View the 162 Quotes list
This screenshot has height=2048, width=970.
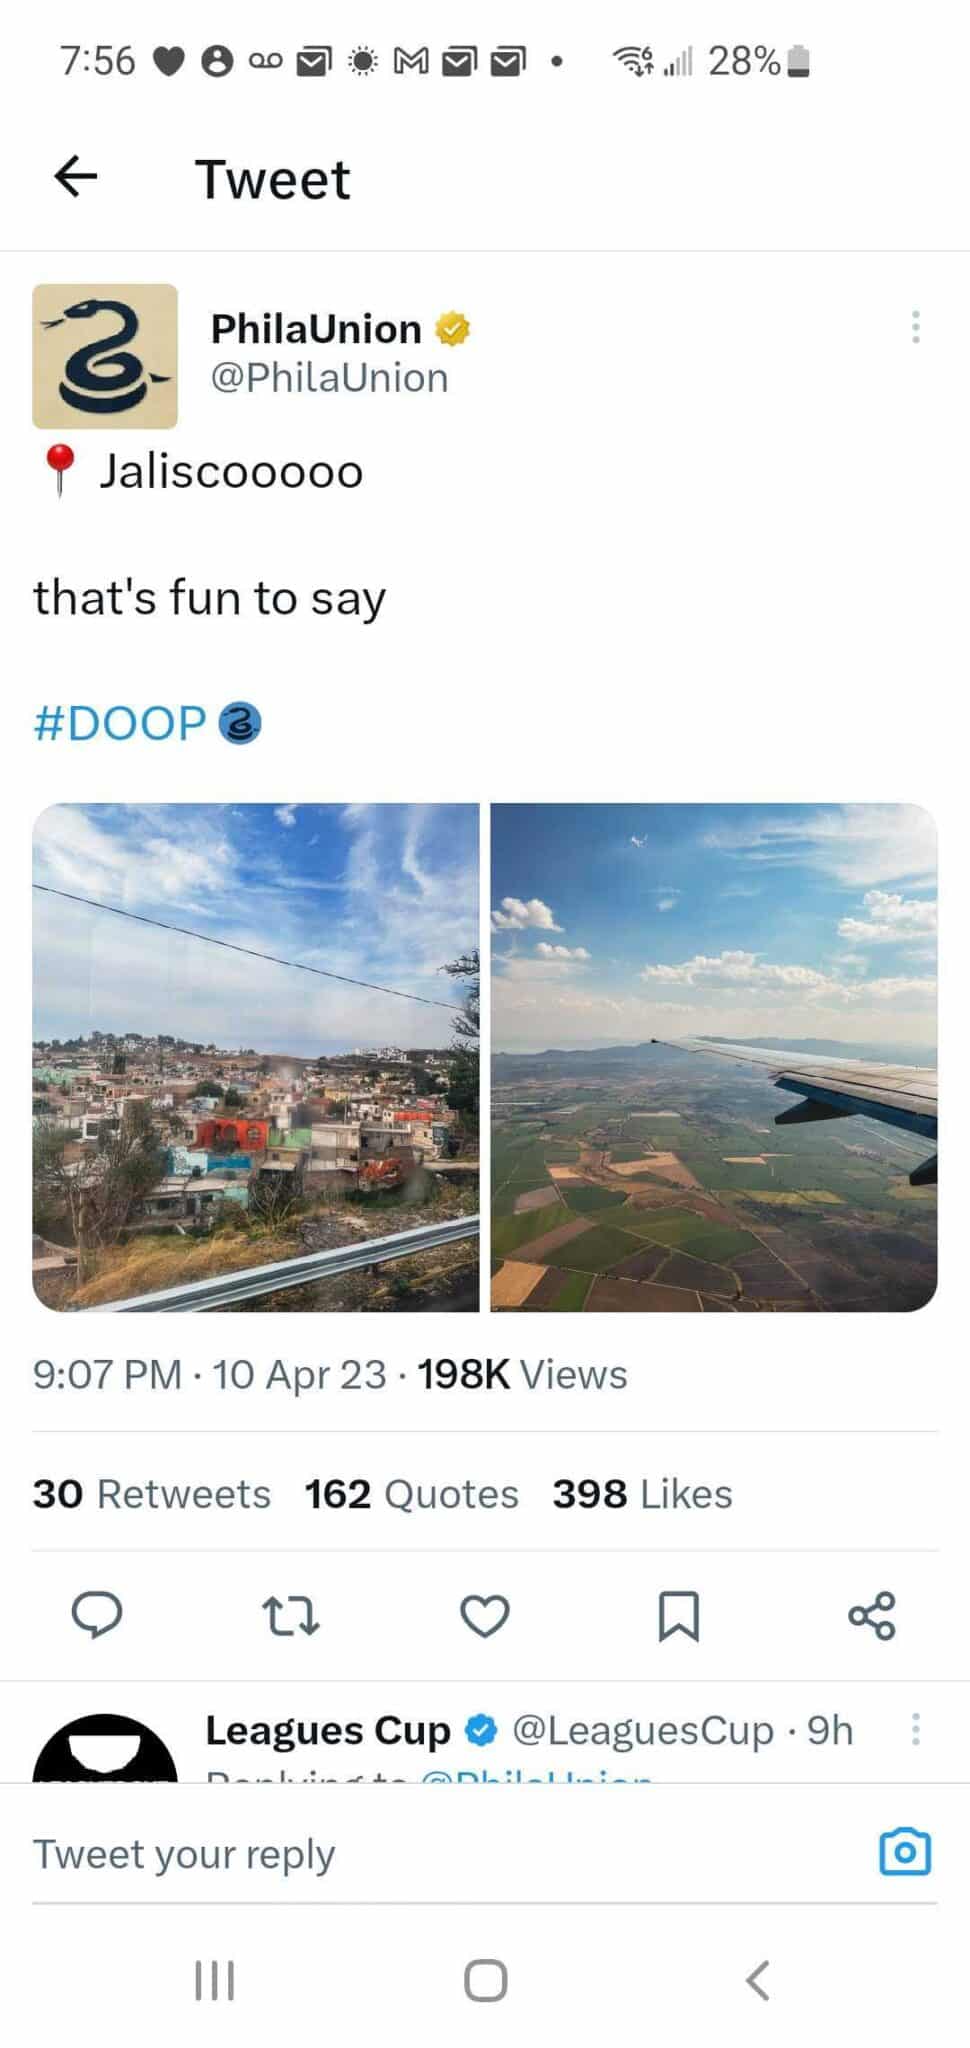pos(412,1493)
